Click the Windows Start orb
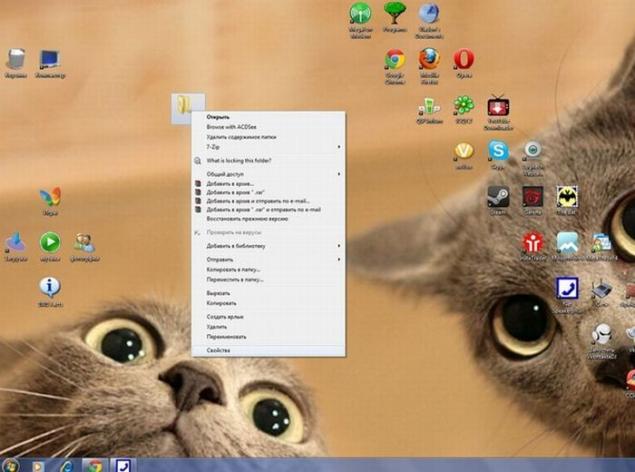Viewport: 635px width, 472px height. [x=10, y=466]
